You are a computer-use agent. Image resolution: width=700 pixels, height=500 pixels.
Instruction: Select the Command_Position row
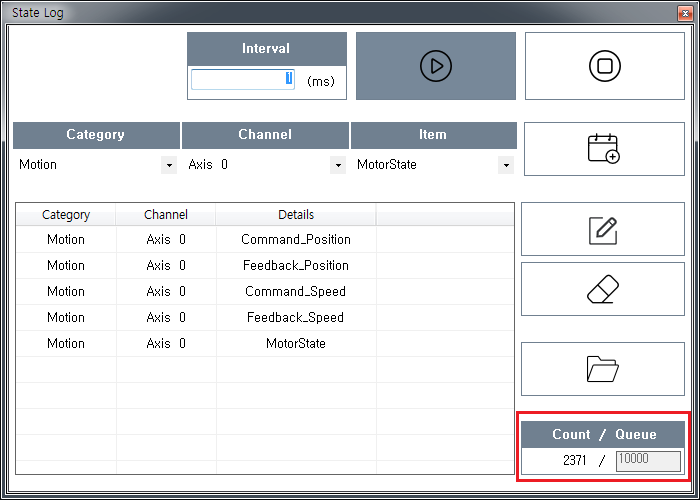(x=295, y=240)
